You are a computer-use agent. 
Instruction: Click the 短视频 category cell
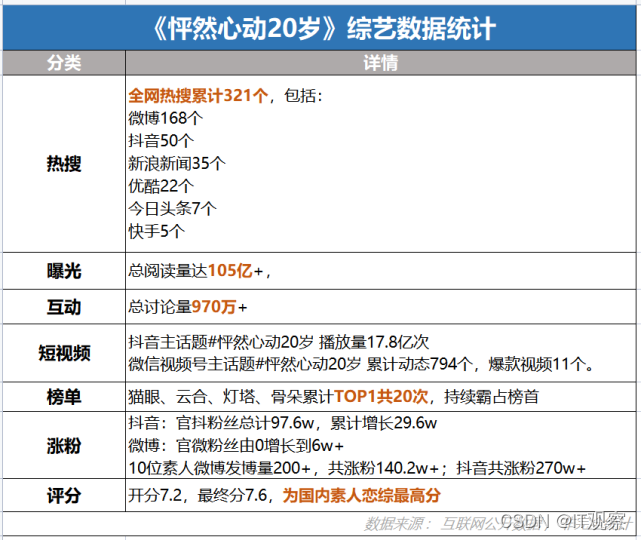pos(64,353)
